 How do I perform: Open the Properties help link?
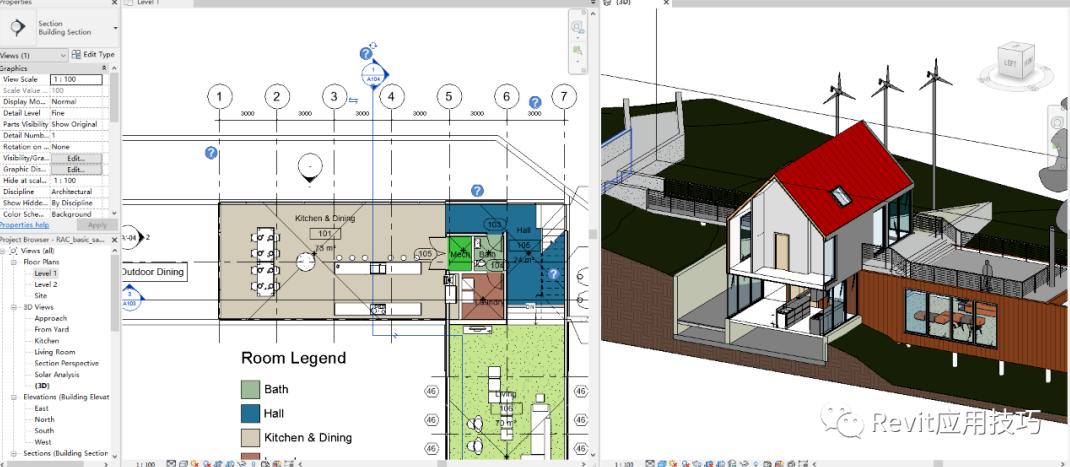click(25, 225)
